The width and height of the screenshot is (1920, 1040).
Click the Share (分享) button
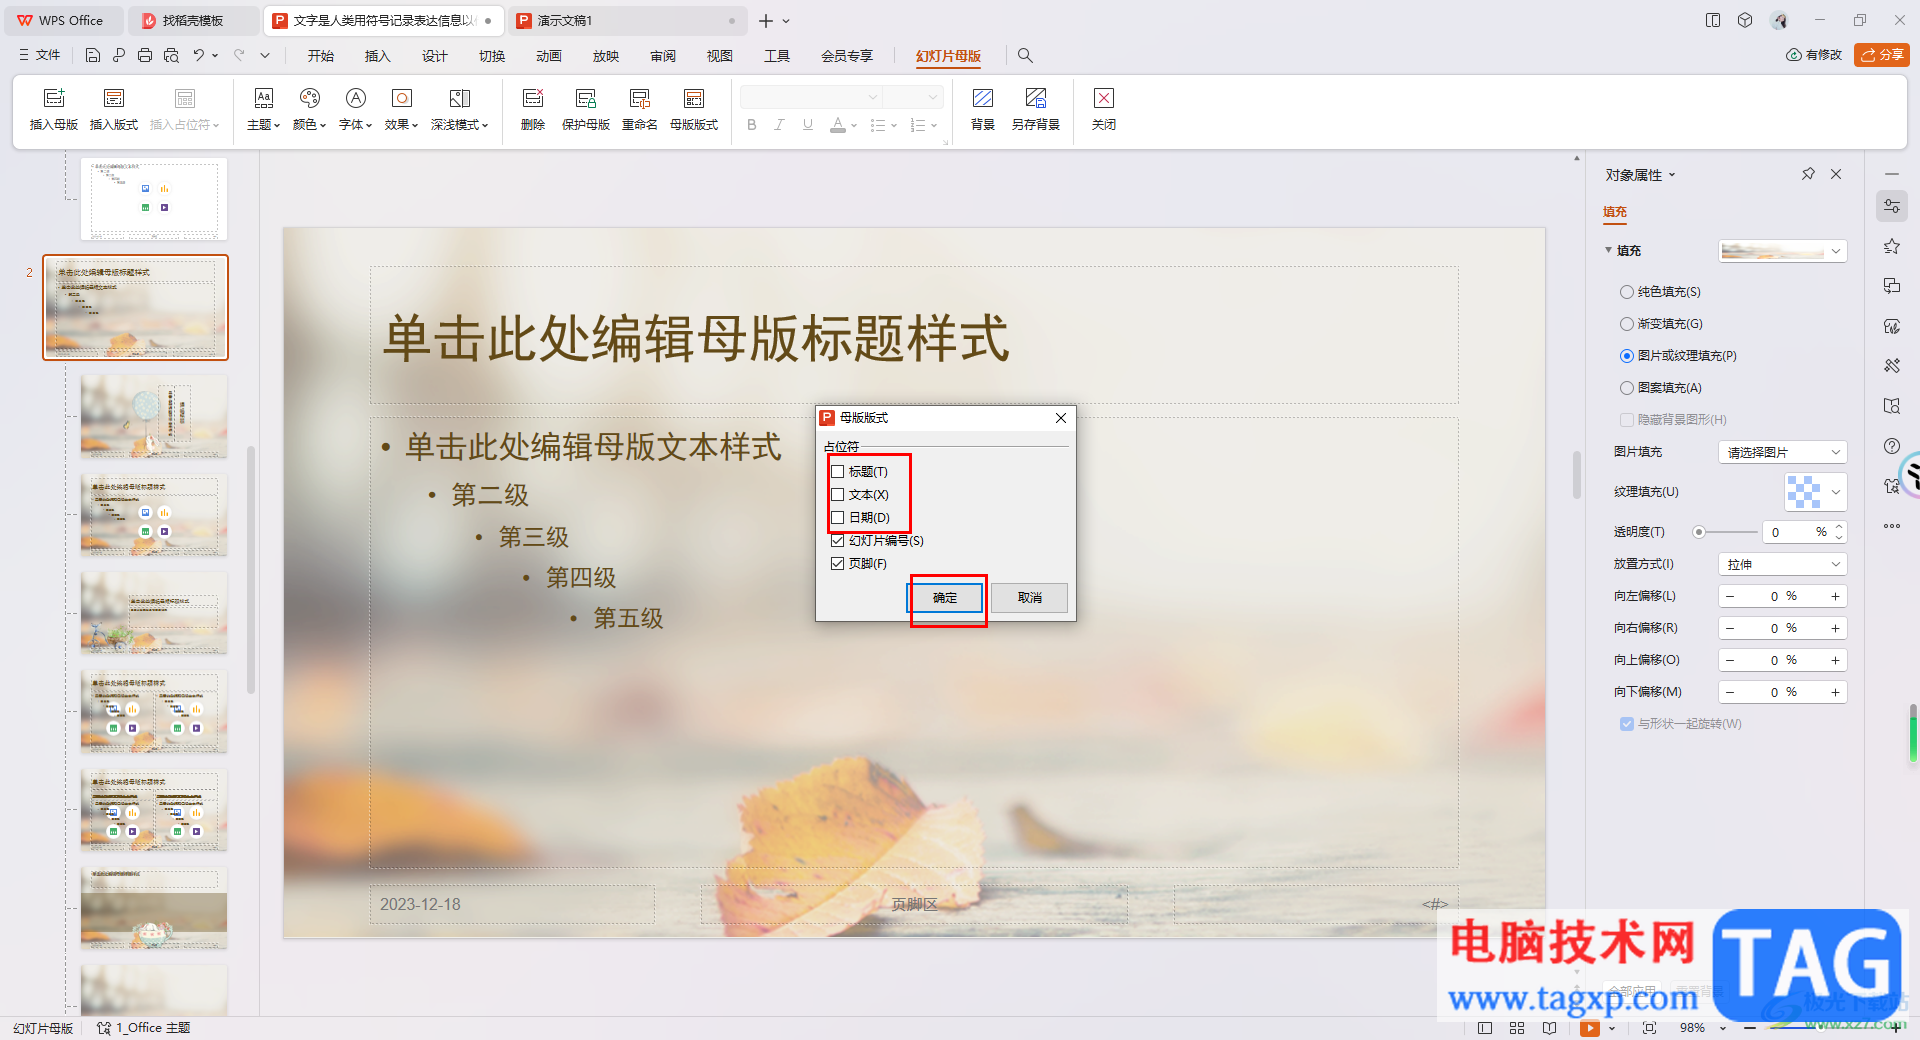[1882, 55]
